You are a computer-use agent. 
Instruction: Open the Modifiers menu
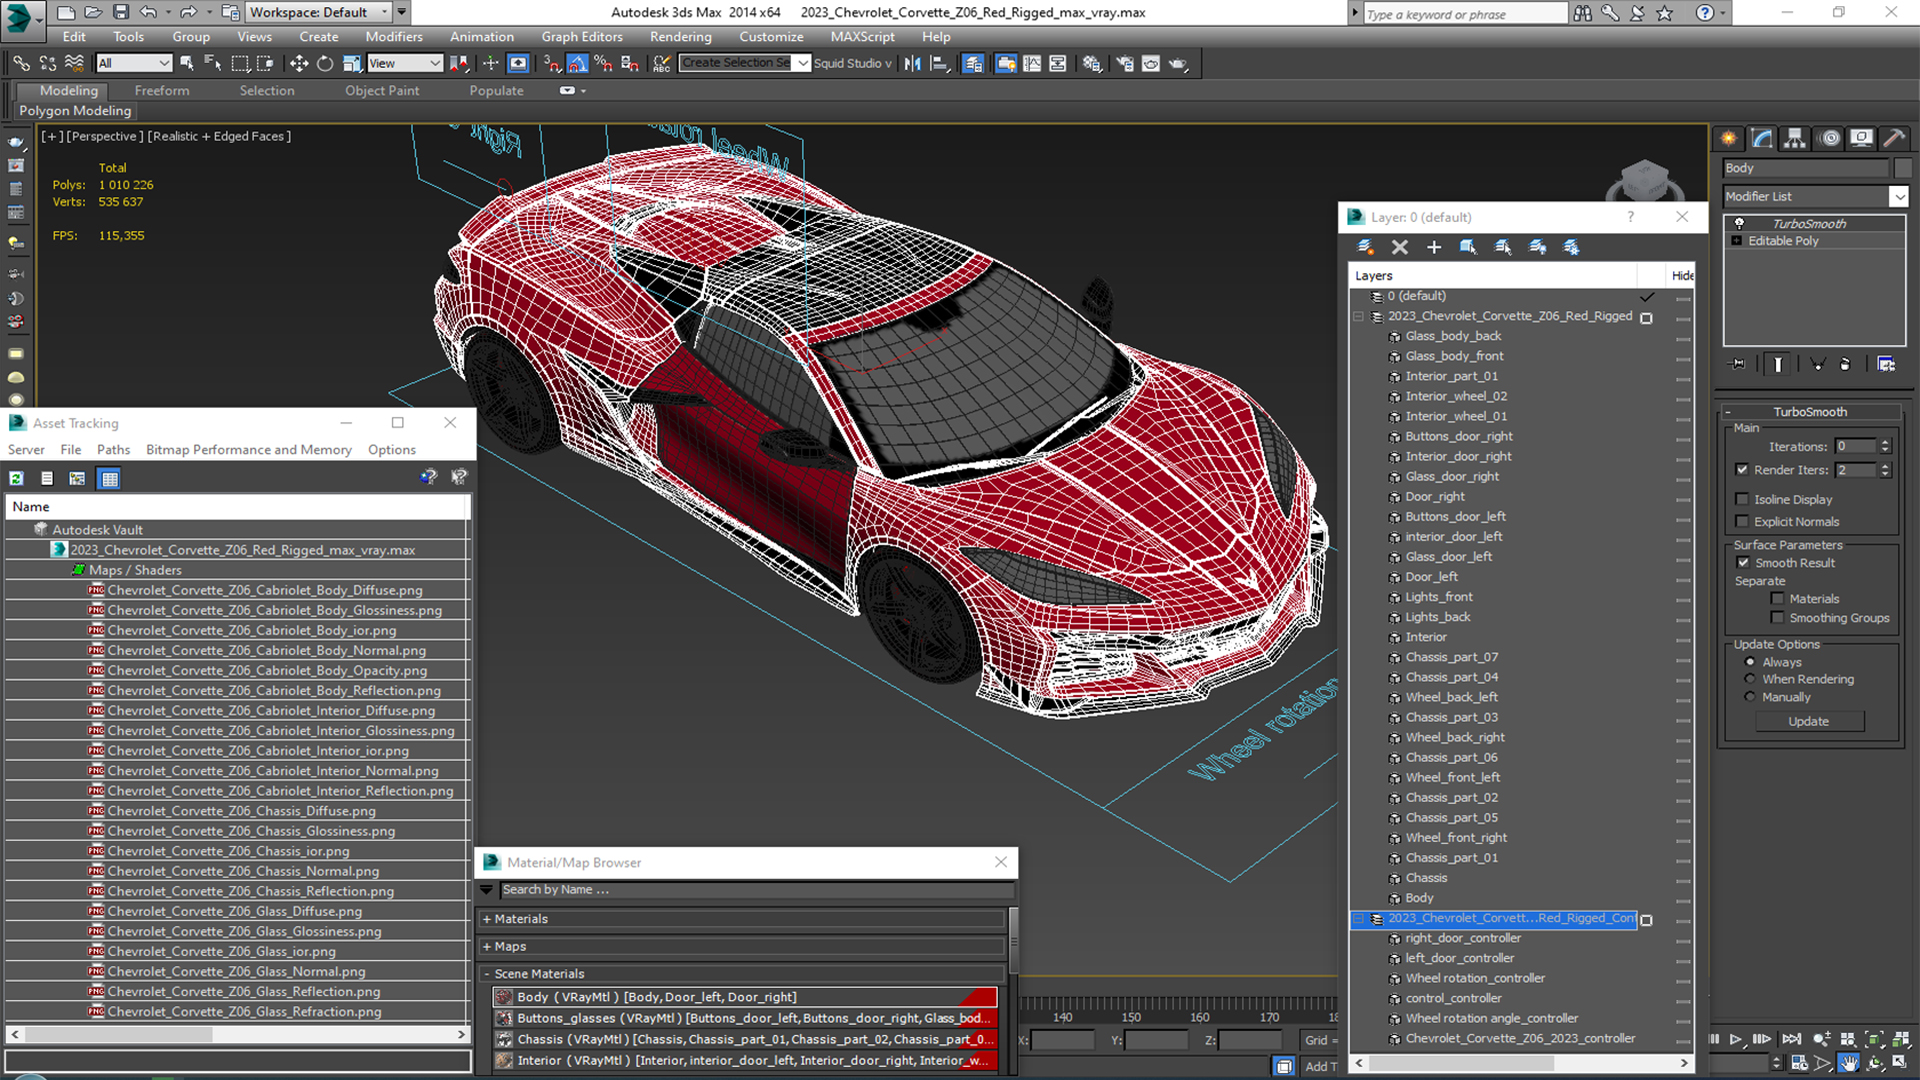(x=394, y=36)
